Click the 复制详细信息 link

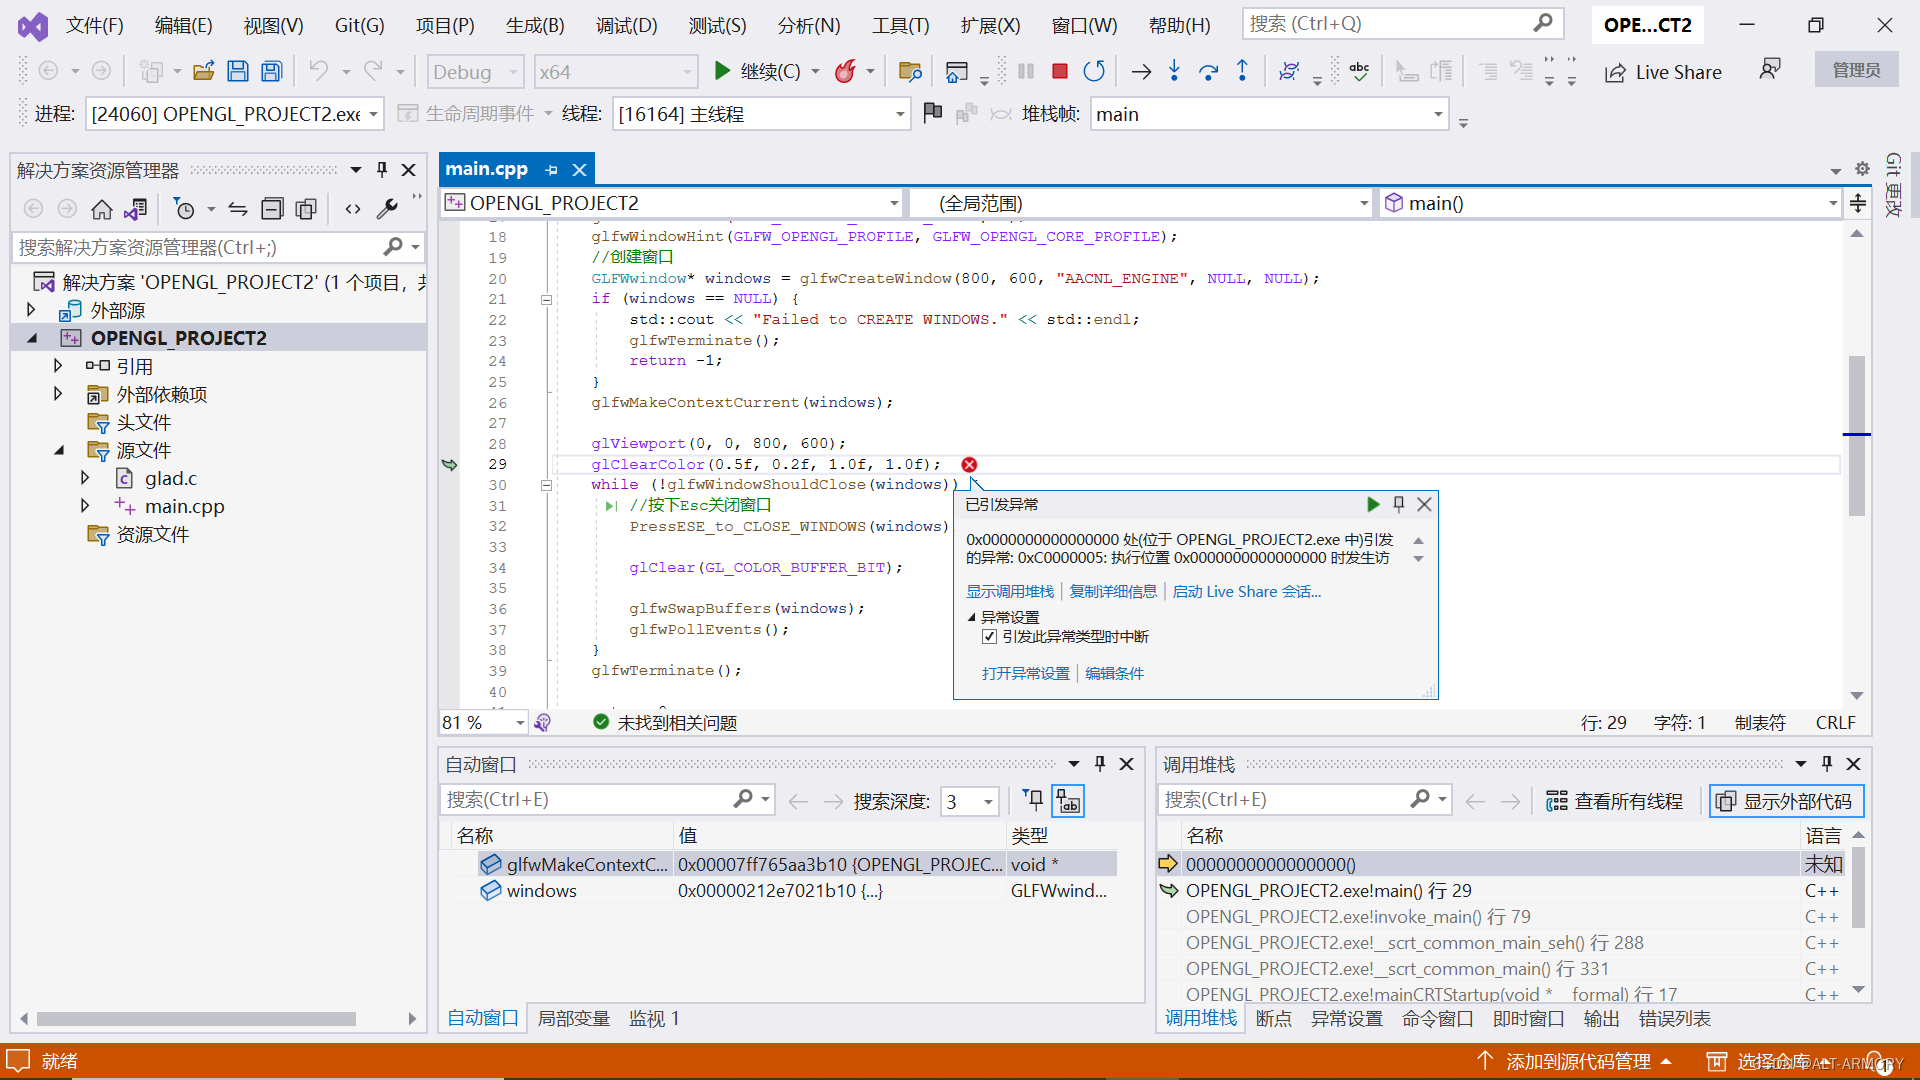tap(1112, 591)
